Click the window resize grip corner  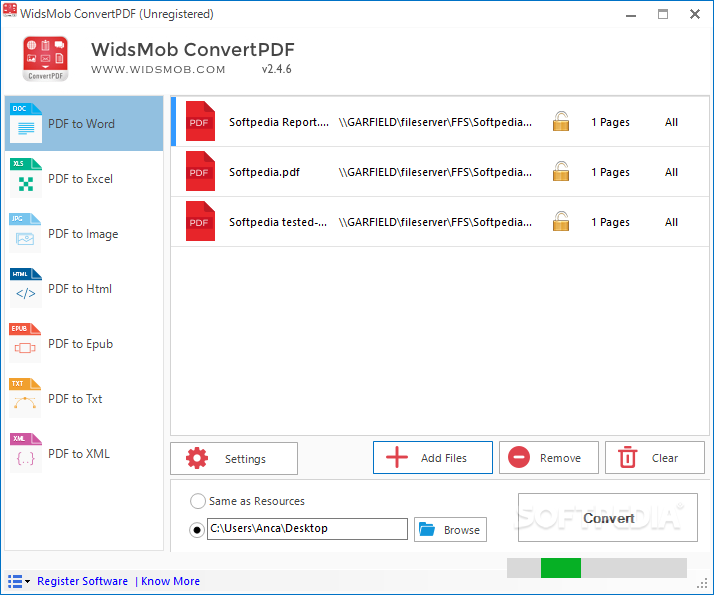(x=702, y=583)
